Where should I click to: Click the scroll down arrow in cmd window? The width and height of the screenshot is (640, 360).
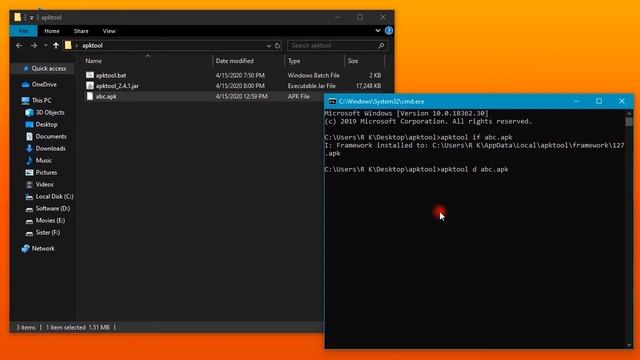pyautogui.click(x=629, y=345)
